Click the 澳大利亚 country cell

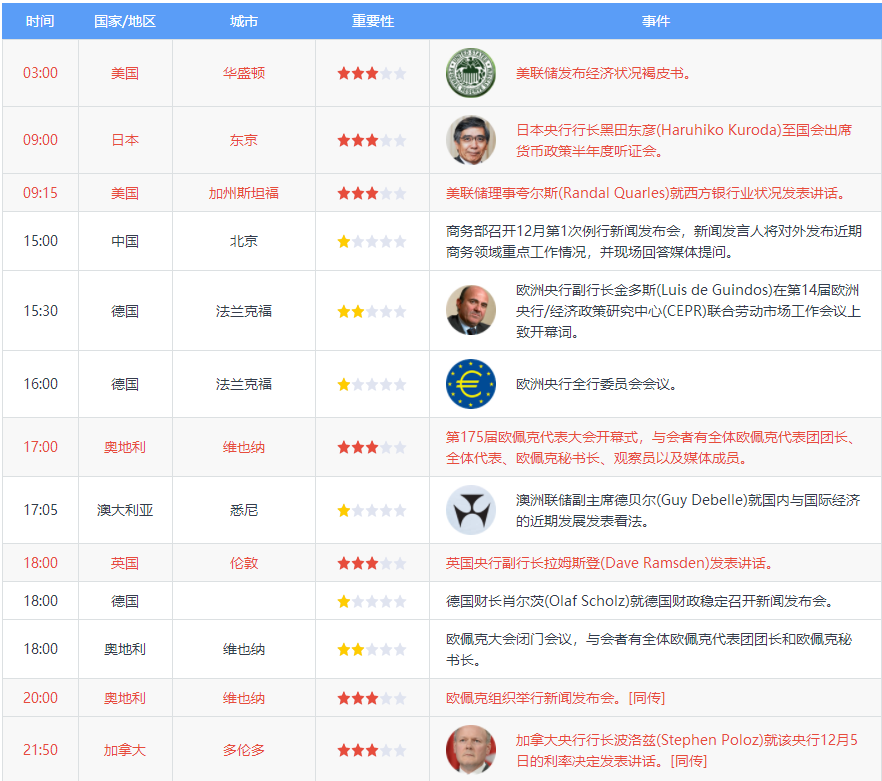click(x=125, y=510)
